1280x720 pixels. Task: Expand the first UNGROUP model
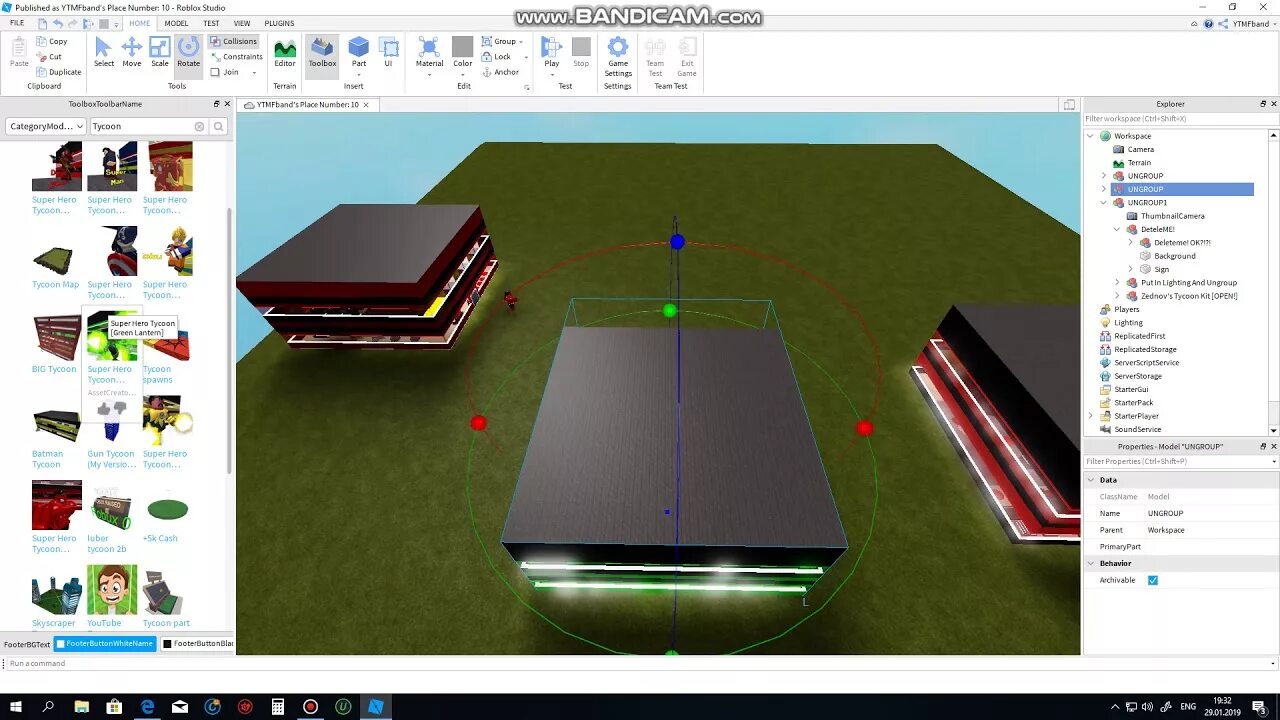1104,176
